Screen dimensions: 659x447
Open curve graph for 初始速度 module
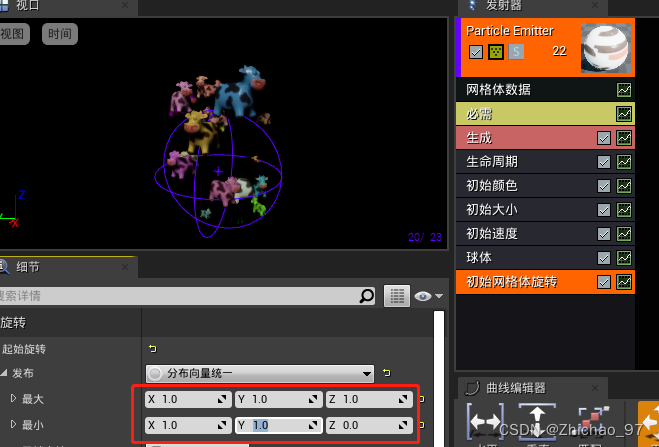[624, 234]
